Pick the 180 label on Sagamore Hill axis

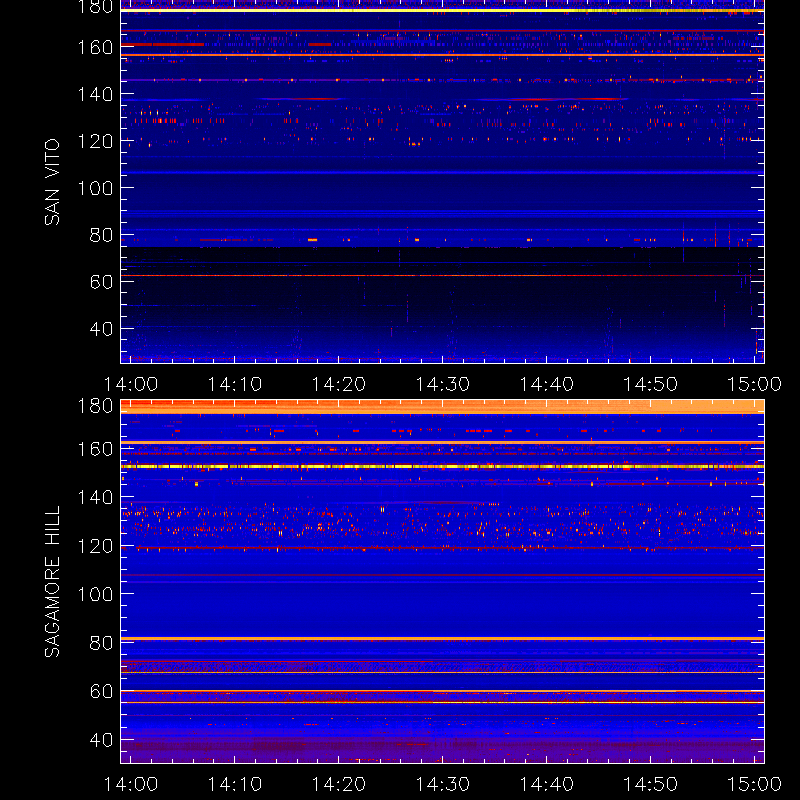click(x=95, y=406)
